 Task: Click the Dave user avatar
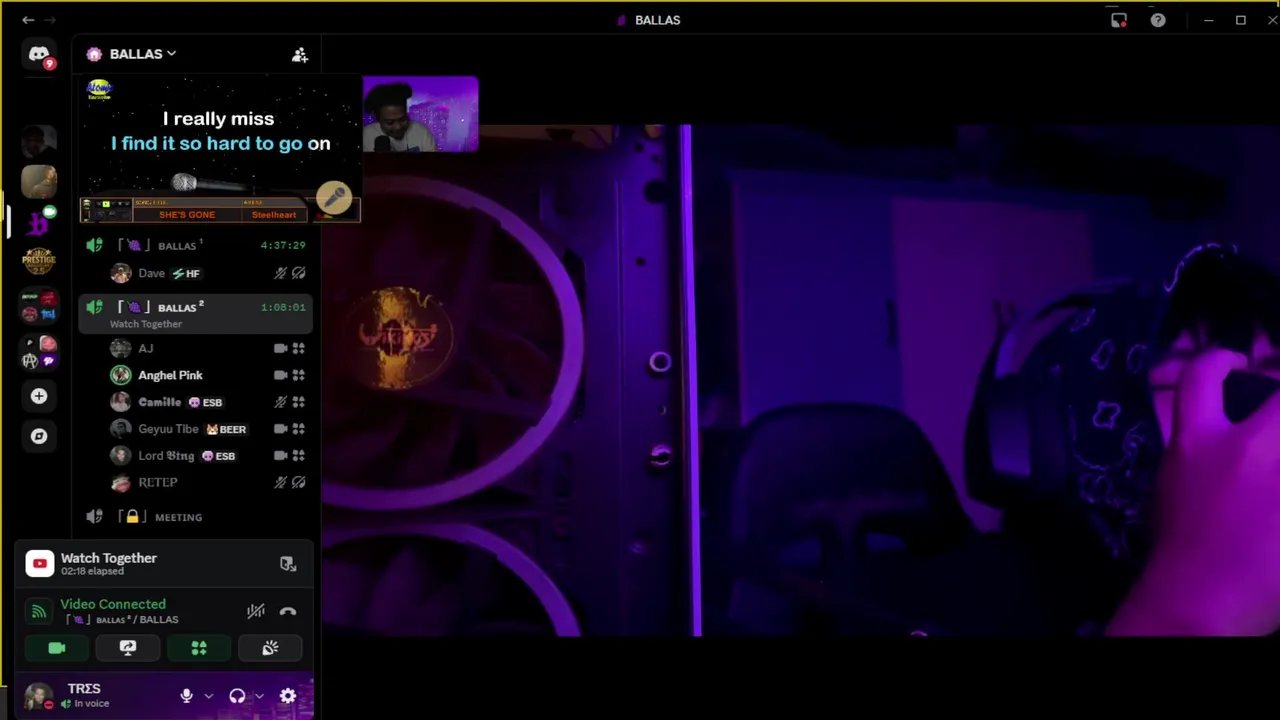click(120, 273)
